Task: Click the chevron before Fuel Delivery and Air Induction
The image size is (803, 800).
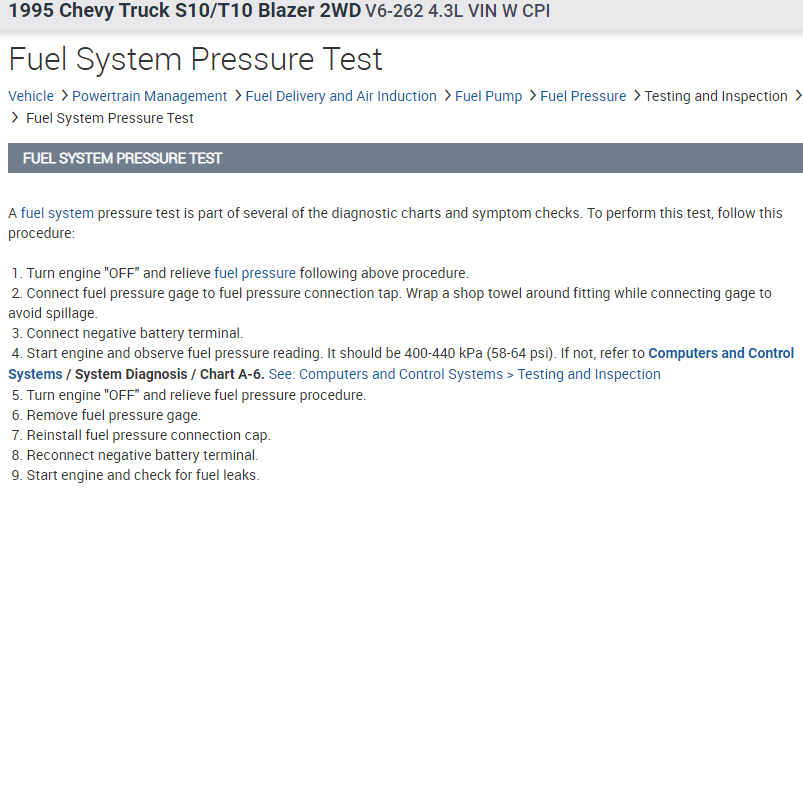Action: pyautogui.click(x=237, y=96)
